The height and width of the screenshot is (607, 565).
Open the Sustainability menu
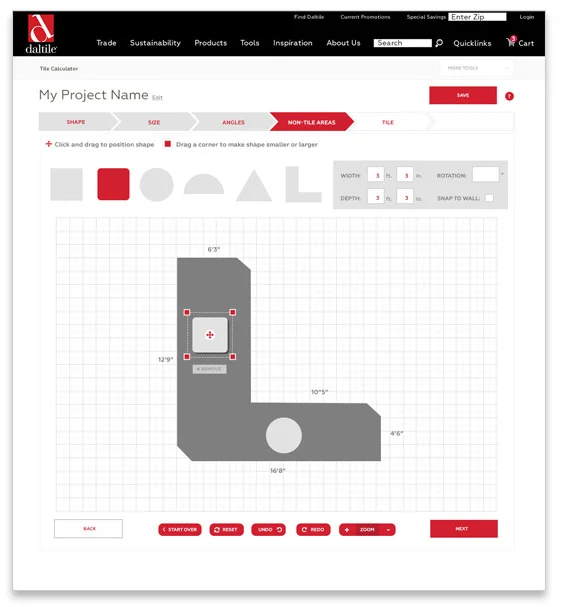[x=155, y=43]
